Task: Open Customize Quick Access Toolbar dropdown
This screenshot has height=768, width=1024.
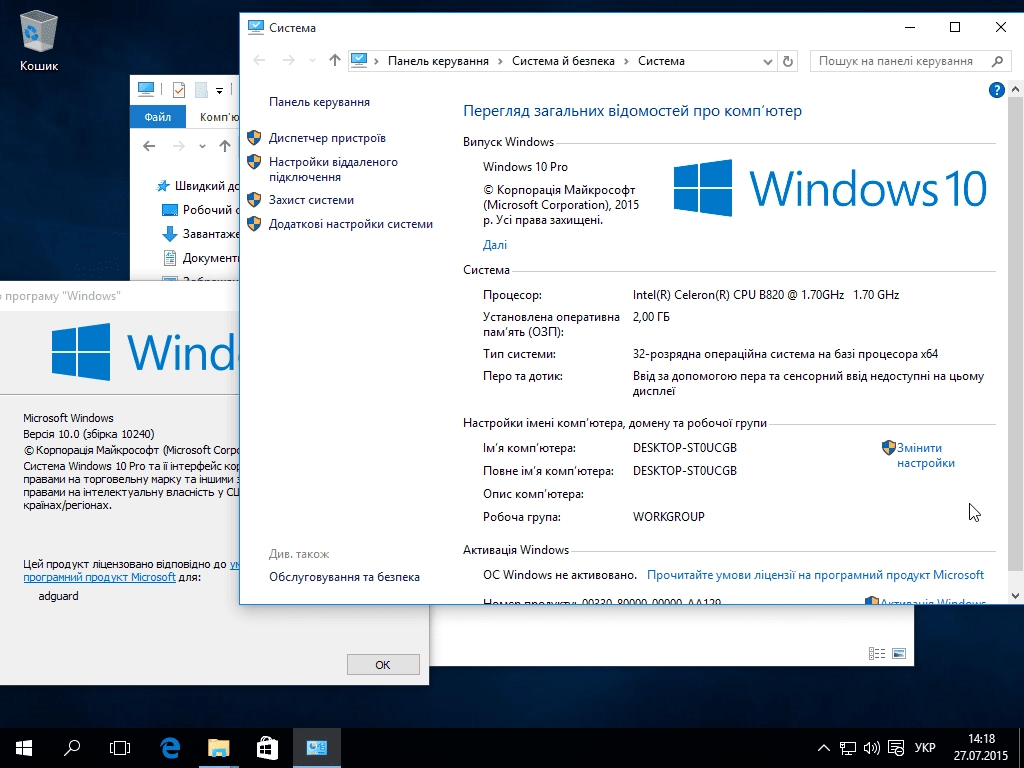Action: (x=219, y=90)
